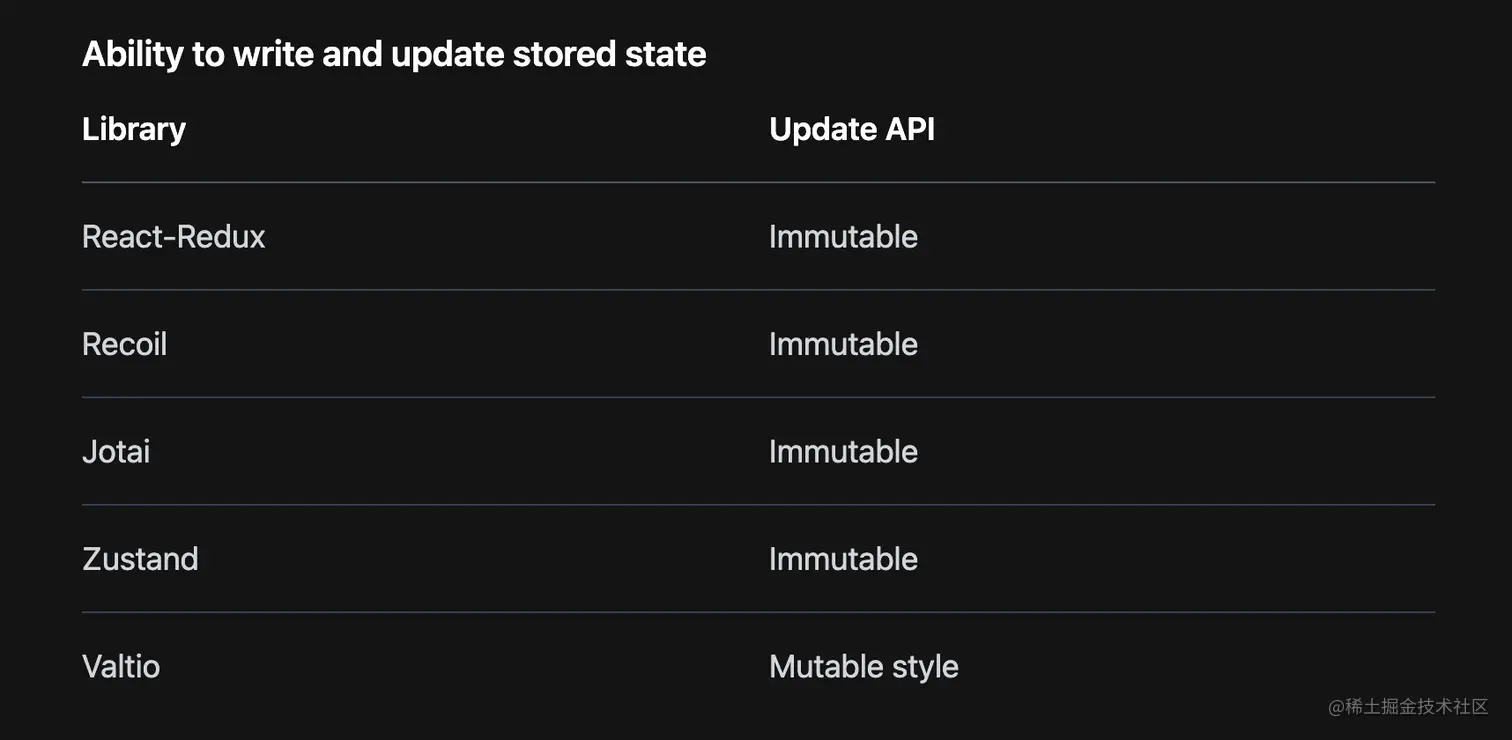The image size is (1512, 740).
Task: Click the Mutable style value for Valtio
Action: [864, 667]
